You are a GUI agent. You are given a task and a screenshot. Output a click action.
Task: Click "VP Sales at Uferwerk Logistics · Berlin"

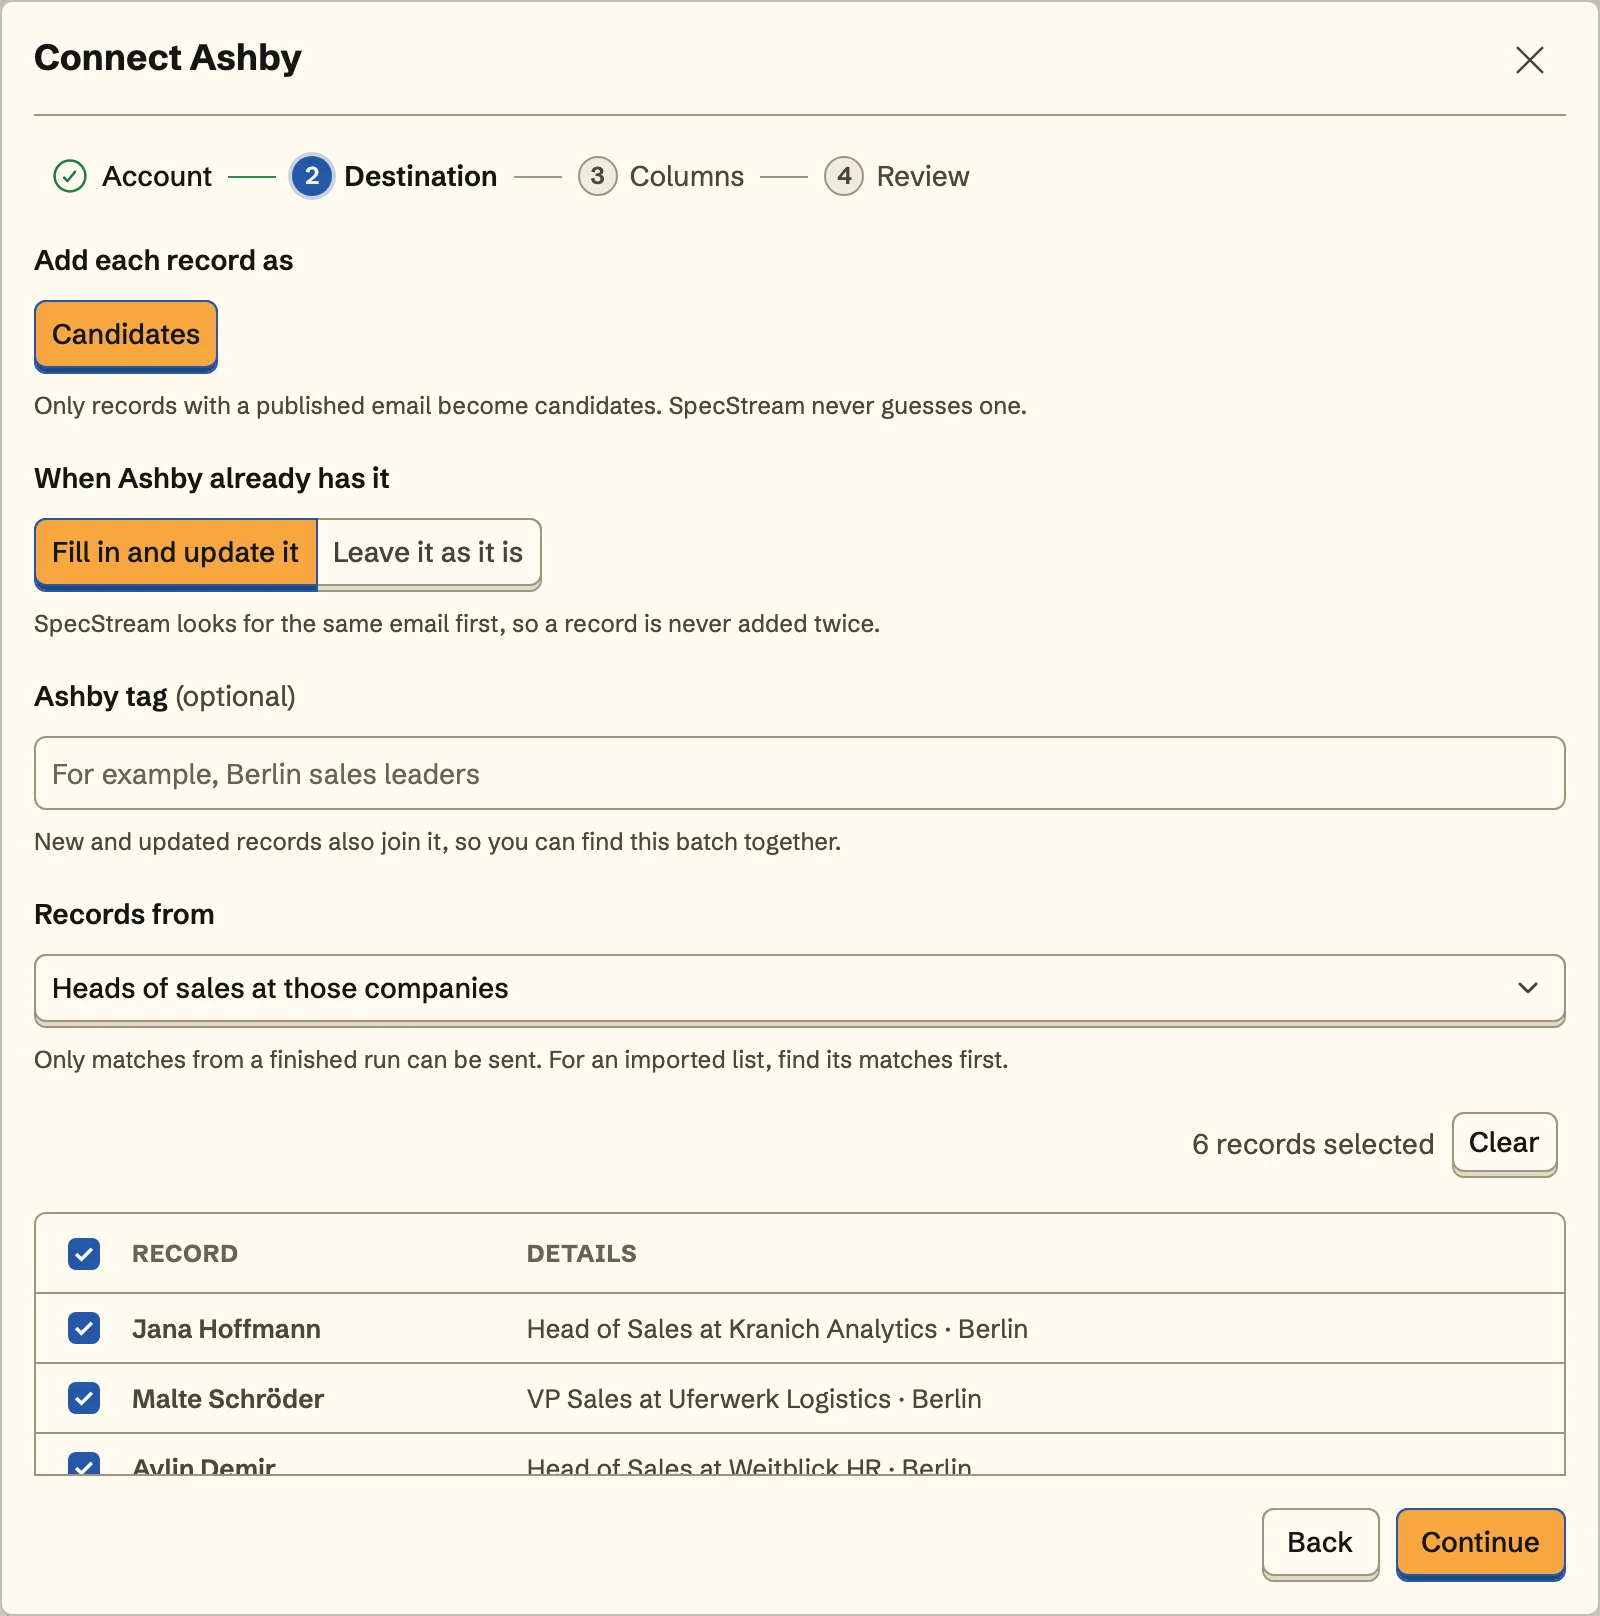(754, 1399)
